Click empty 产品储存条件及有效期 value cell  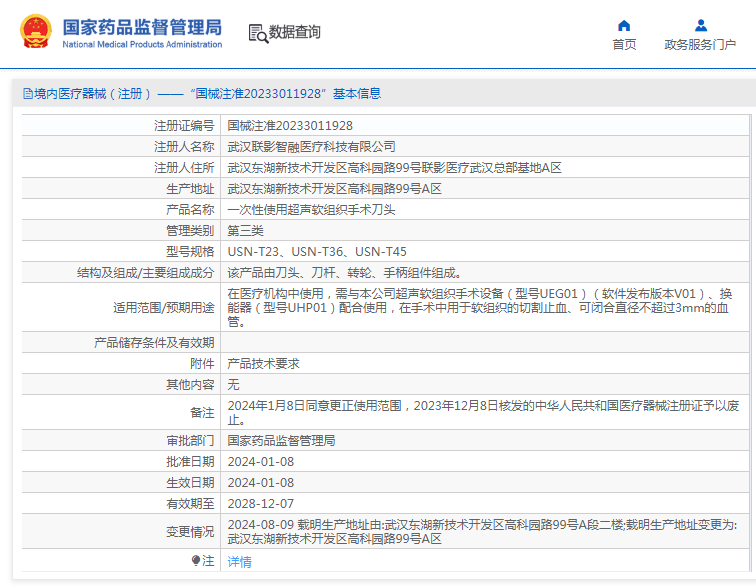[485, 342]
